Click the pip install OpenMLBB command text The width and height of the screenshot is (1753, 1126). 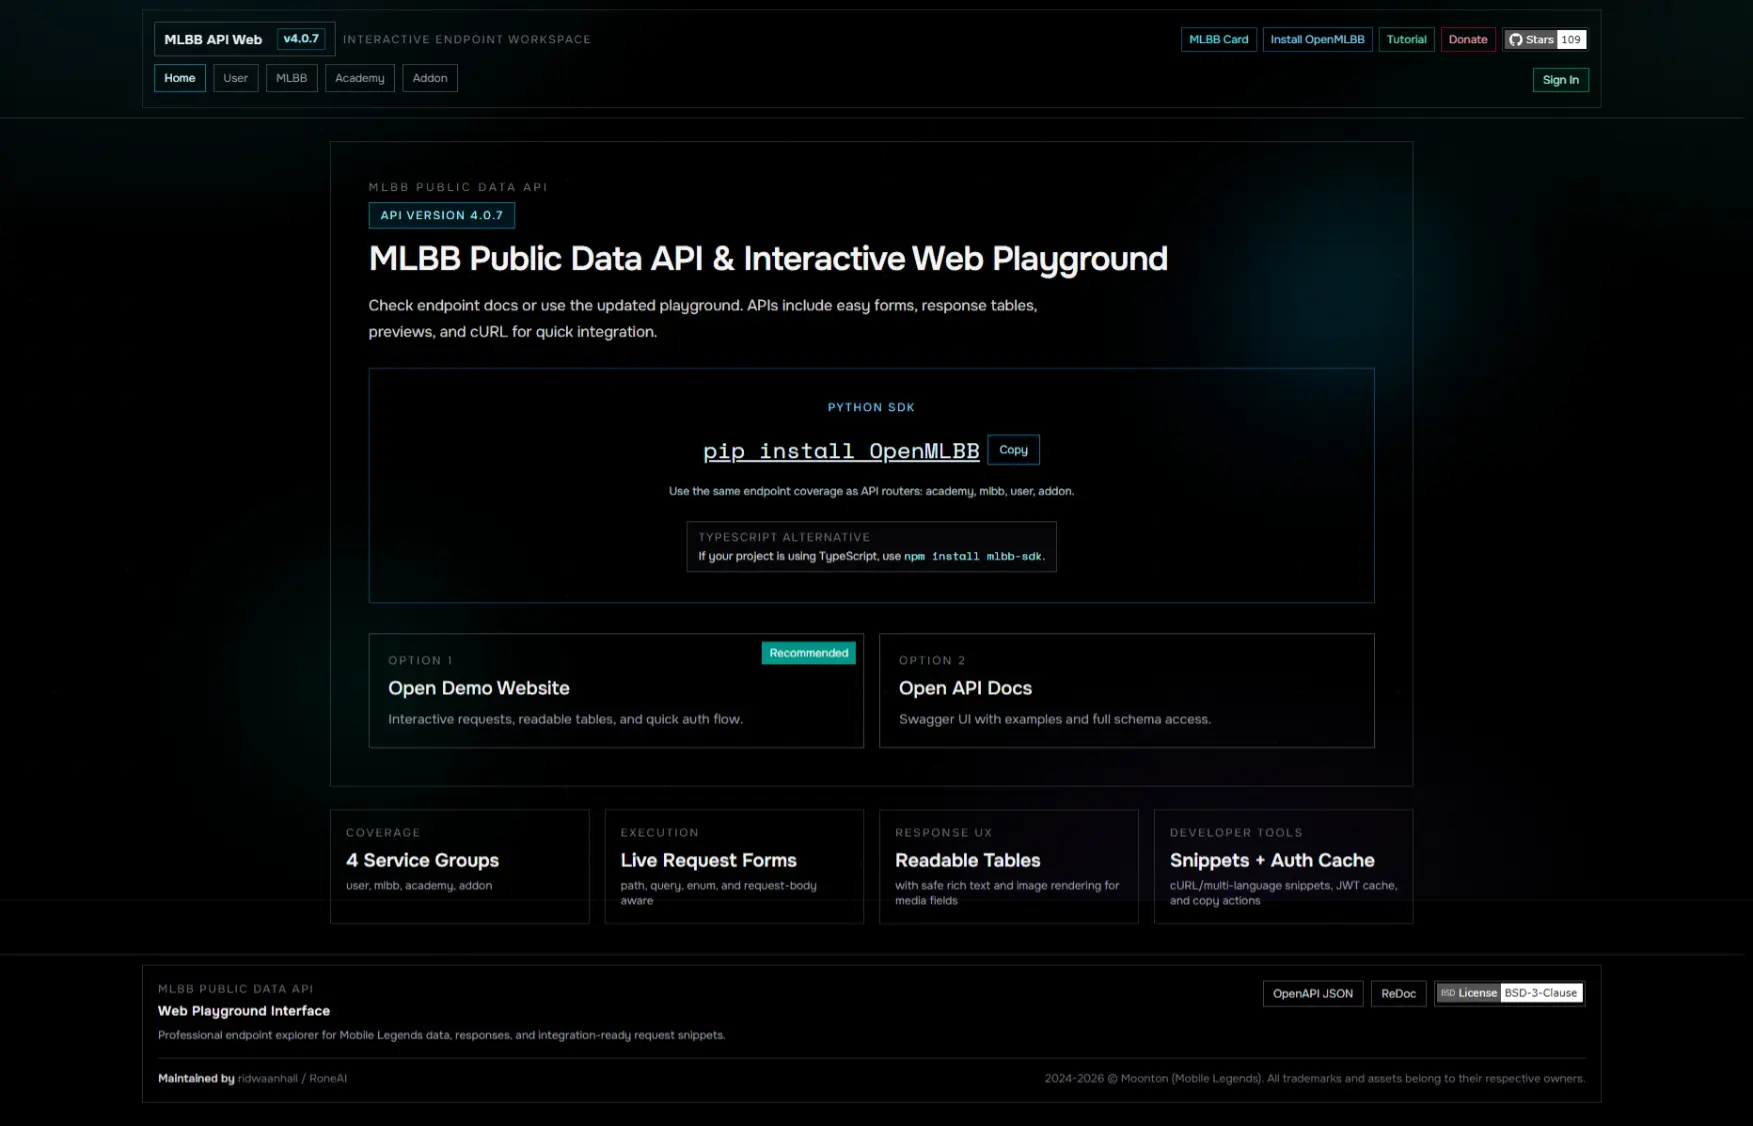pos(841,451)
